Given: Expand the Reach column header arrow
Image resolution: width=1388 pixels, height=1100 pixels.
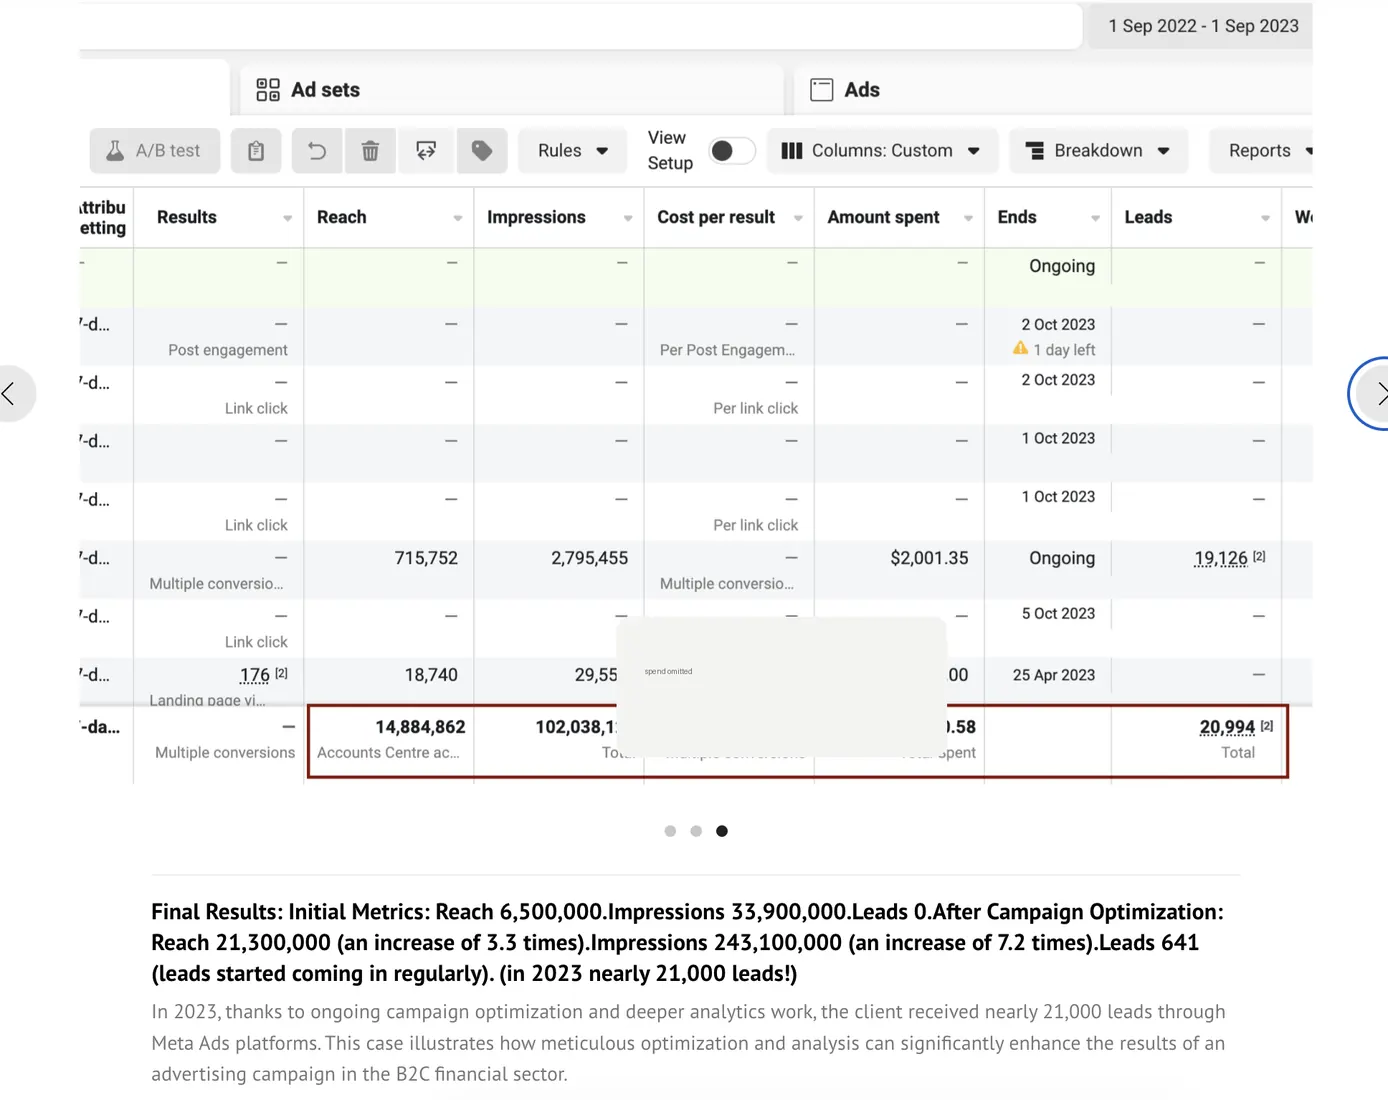Looking at the screenshot, I should click(458, 218).
